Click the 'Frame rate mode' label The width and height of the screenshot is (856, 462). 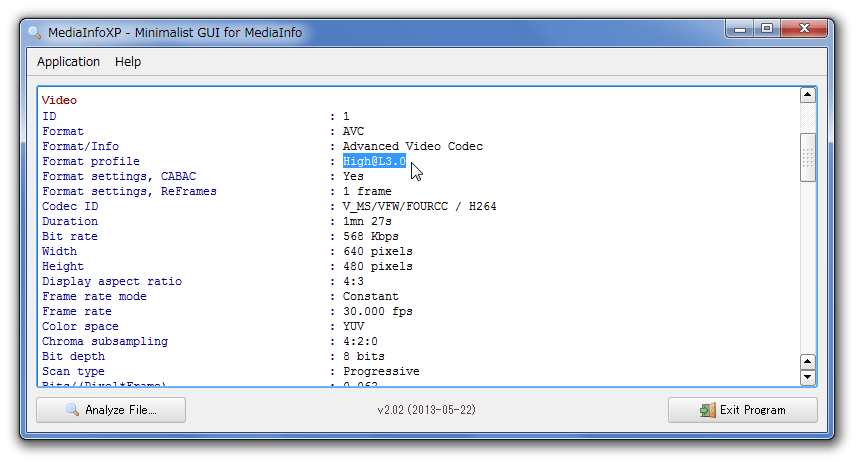point(94,296)
